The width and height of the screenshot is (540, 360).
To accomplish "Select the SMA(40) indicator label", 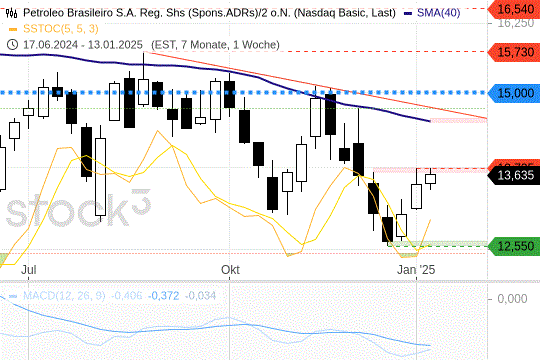I will pos(438,13).
